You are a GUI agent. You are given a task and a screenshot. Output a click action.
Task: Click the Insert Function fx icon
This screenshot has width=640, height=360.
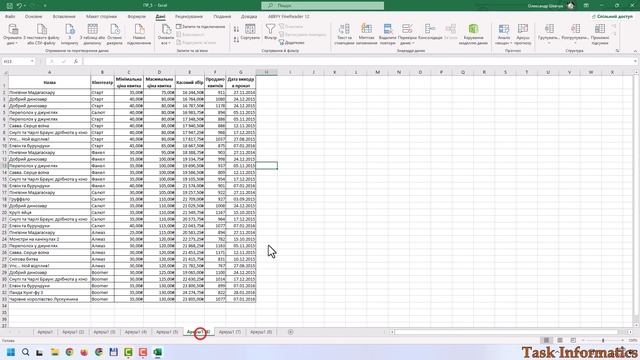coord(76,61)
